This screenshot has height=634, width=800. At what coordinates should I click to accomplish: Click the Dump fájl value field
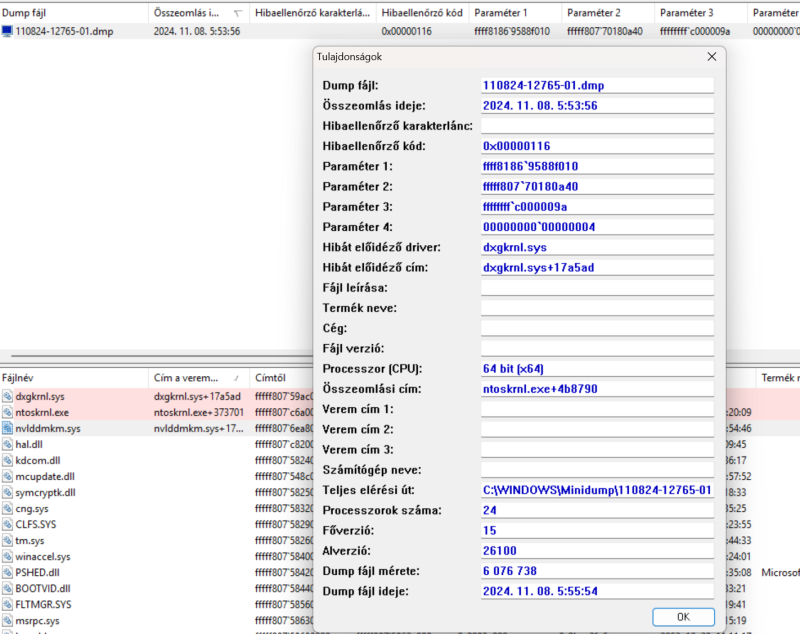click(597, 86)
